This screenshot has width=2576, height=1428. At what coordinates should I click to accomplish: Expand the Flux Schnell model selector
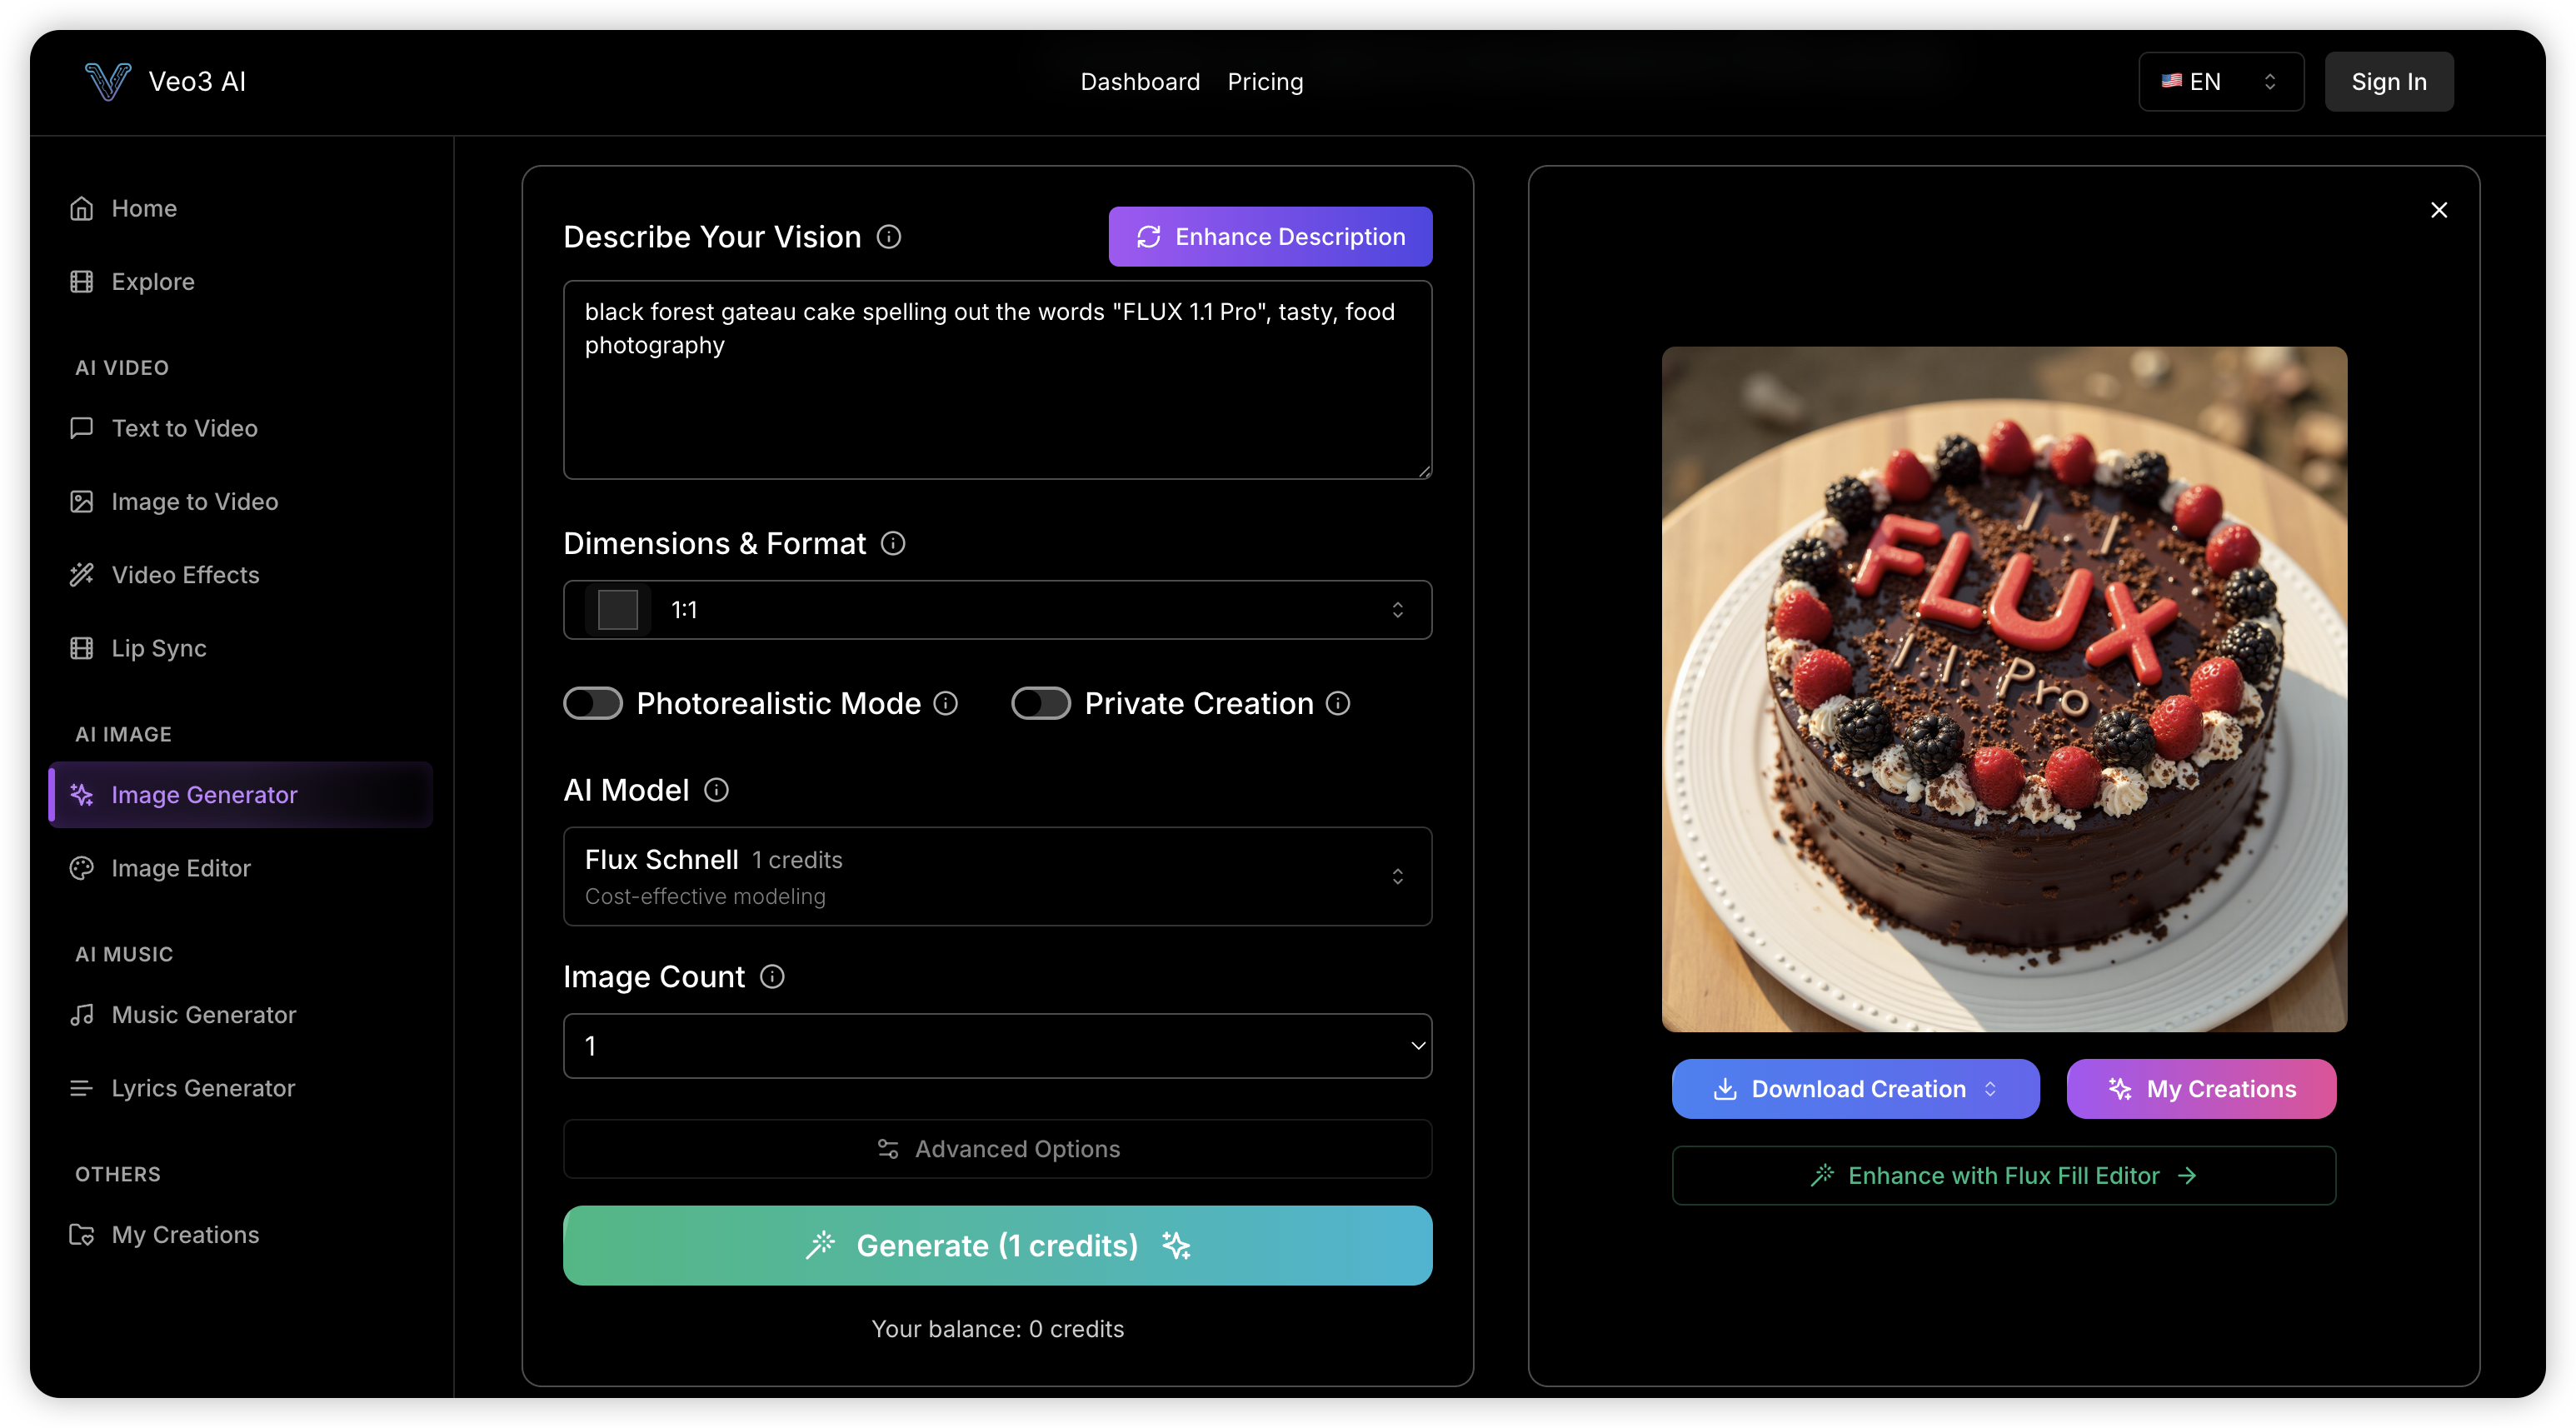(997, 876)
